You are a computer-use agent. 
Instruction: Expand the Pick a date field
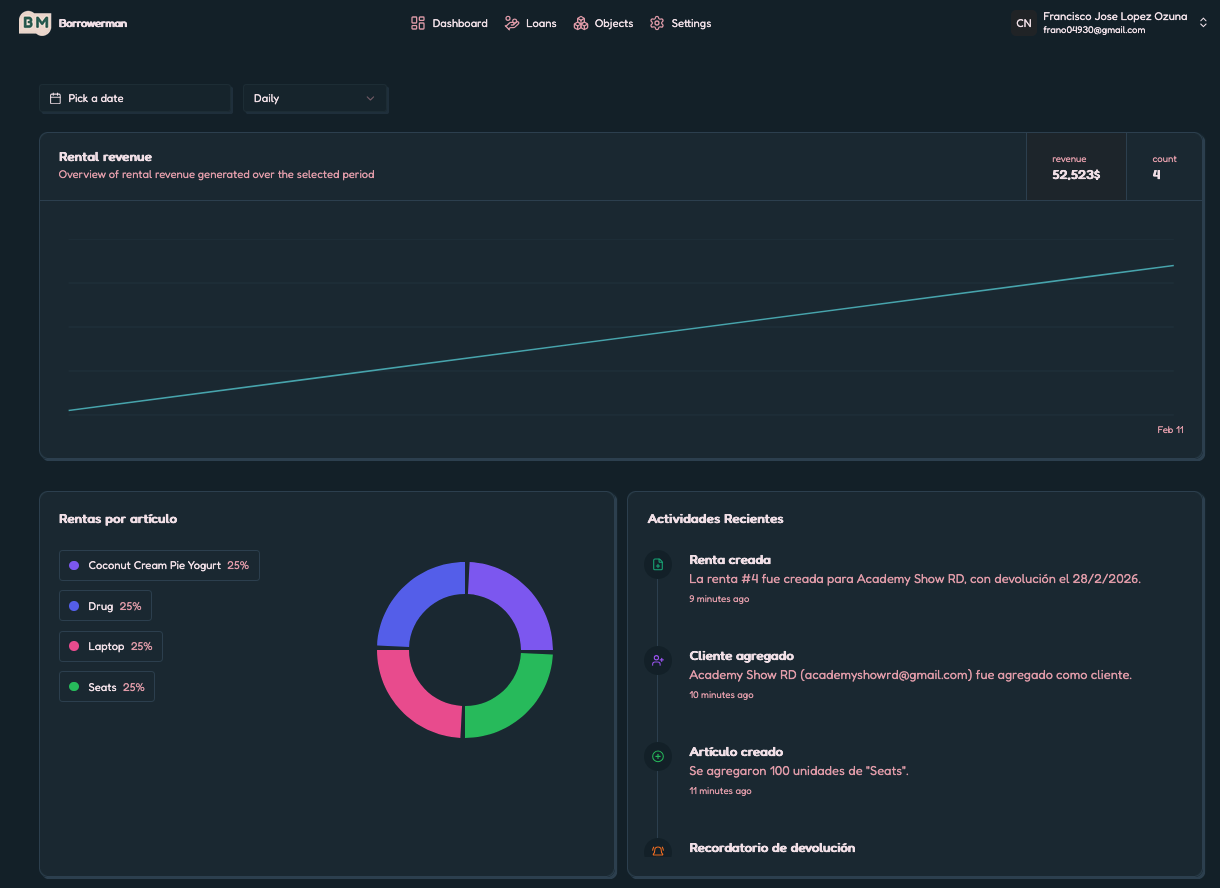pyautogui.click(x=135, y=98)
